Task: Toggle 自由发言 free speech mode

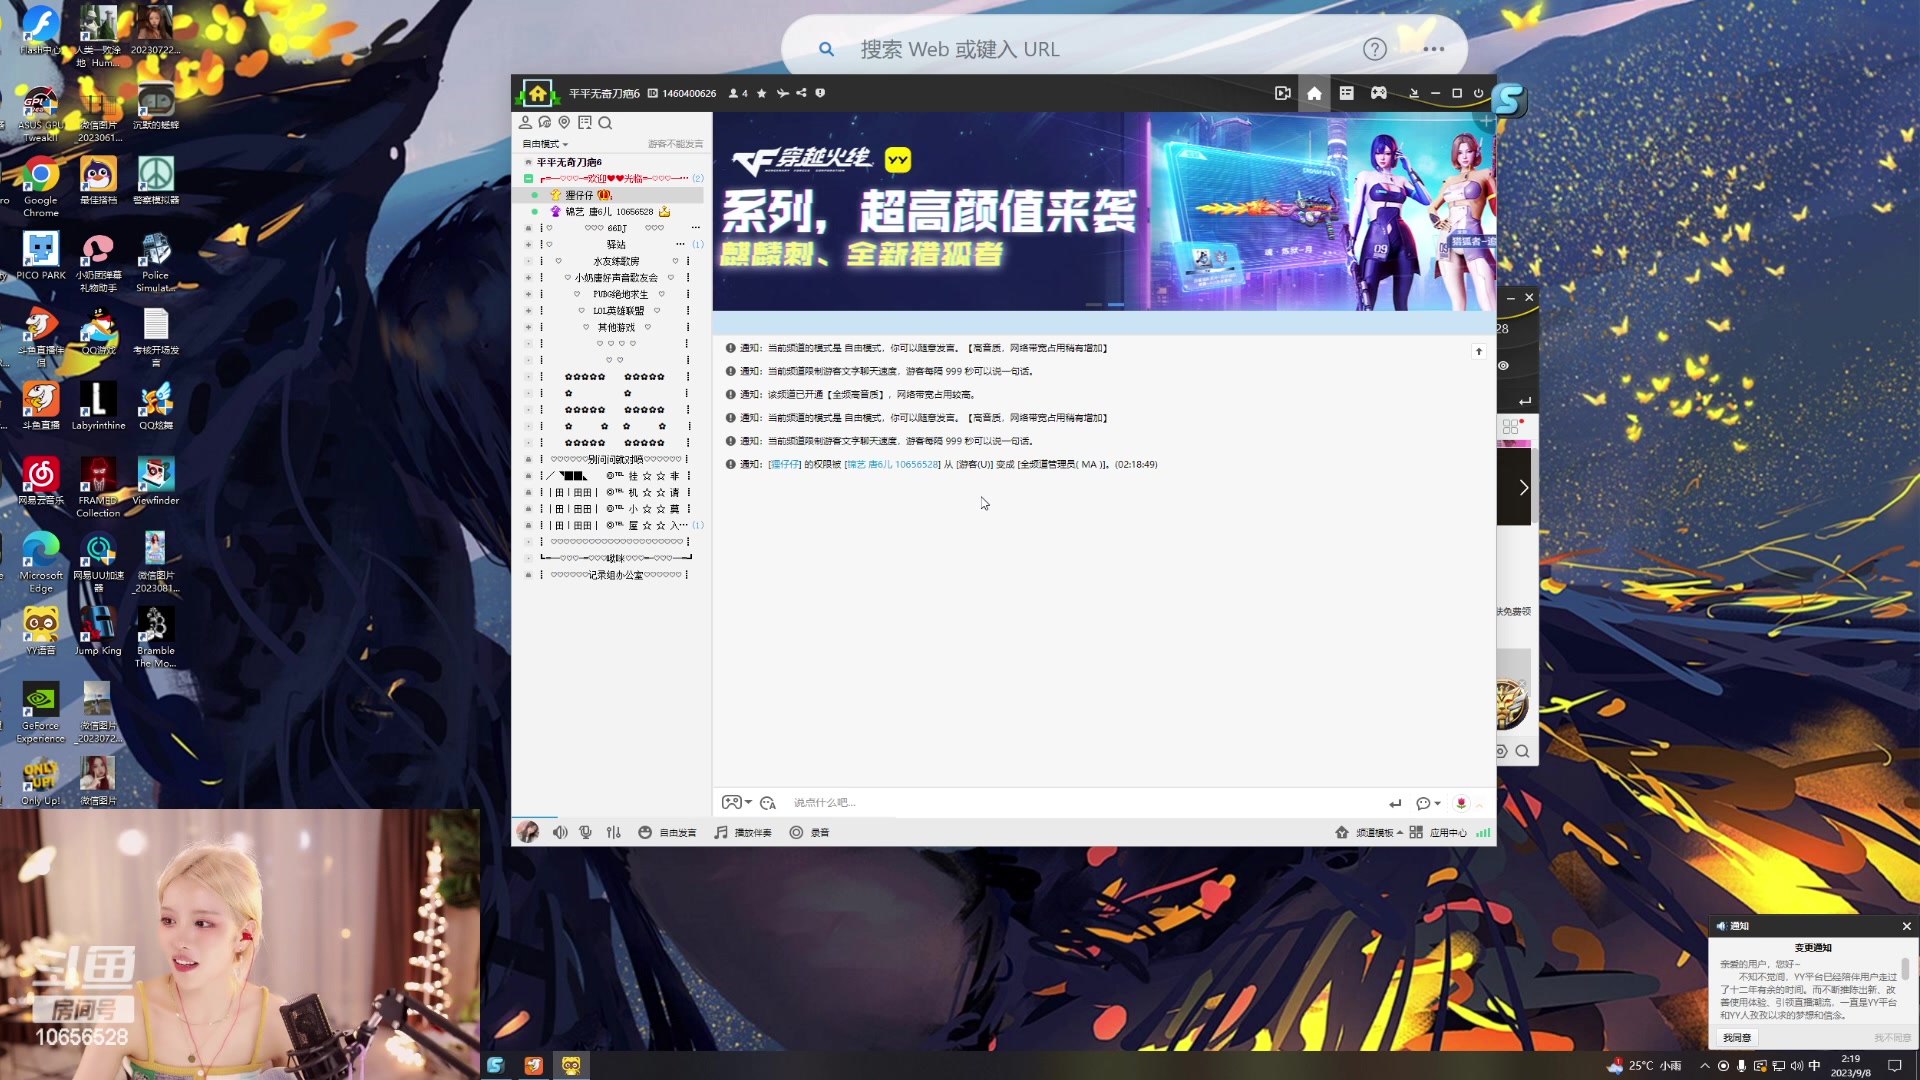Action: [x=667, y=833]
